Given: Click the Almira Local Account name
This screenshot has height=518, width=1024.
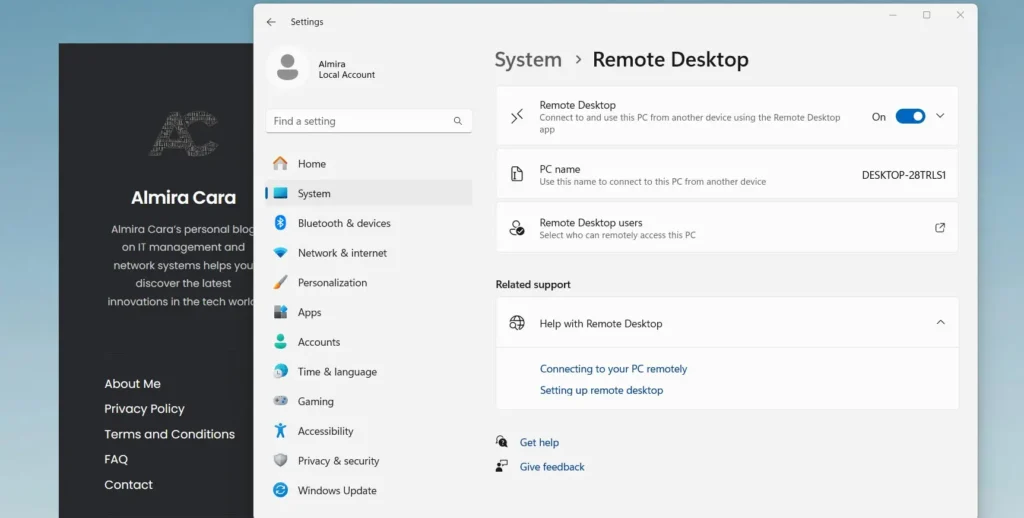Looking at the screenshot, I should point(347,69).
